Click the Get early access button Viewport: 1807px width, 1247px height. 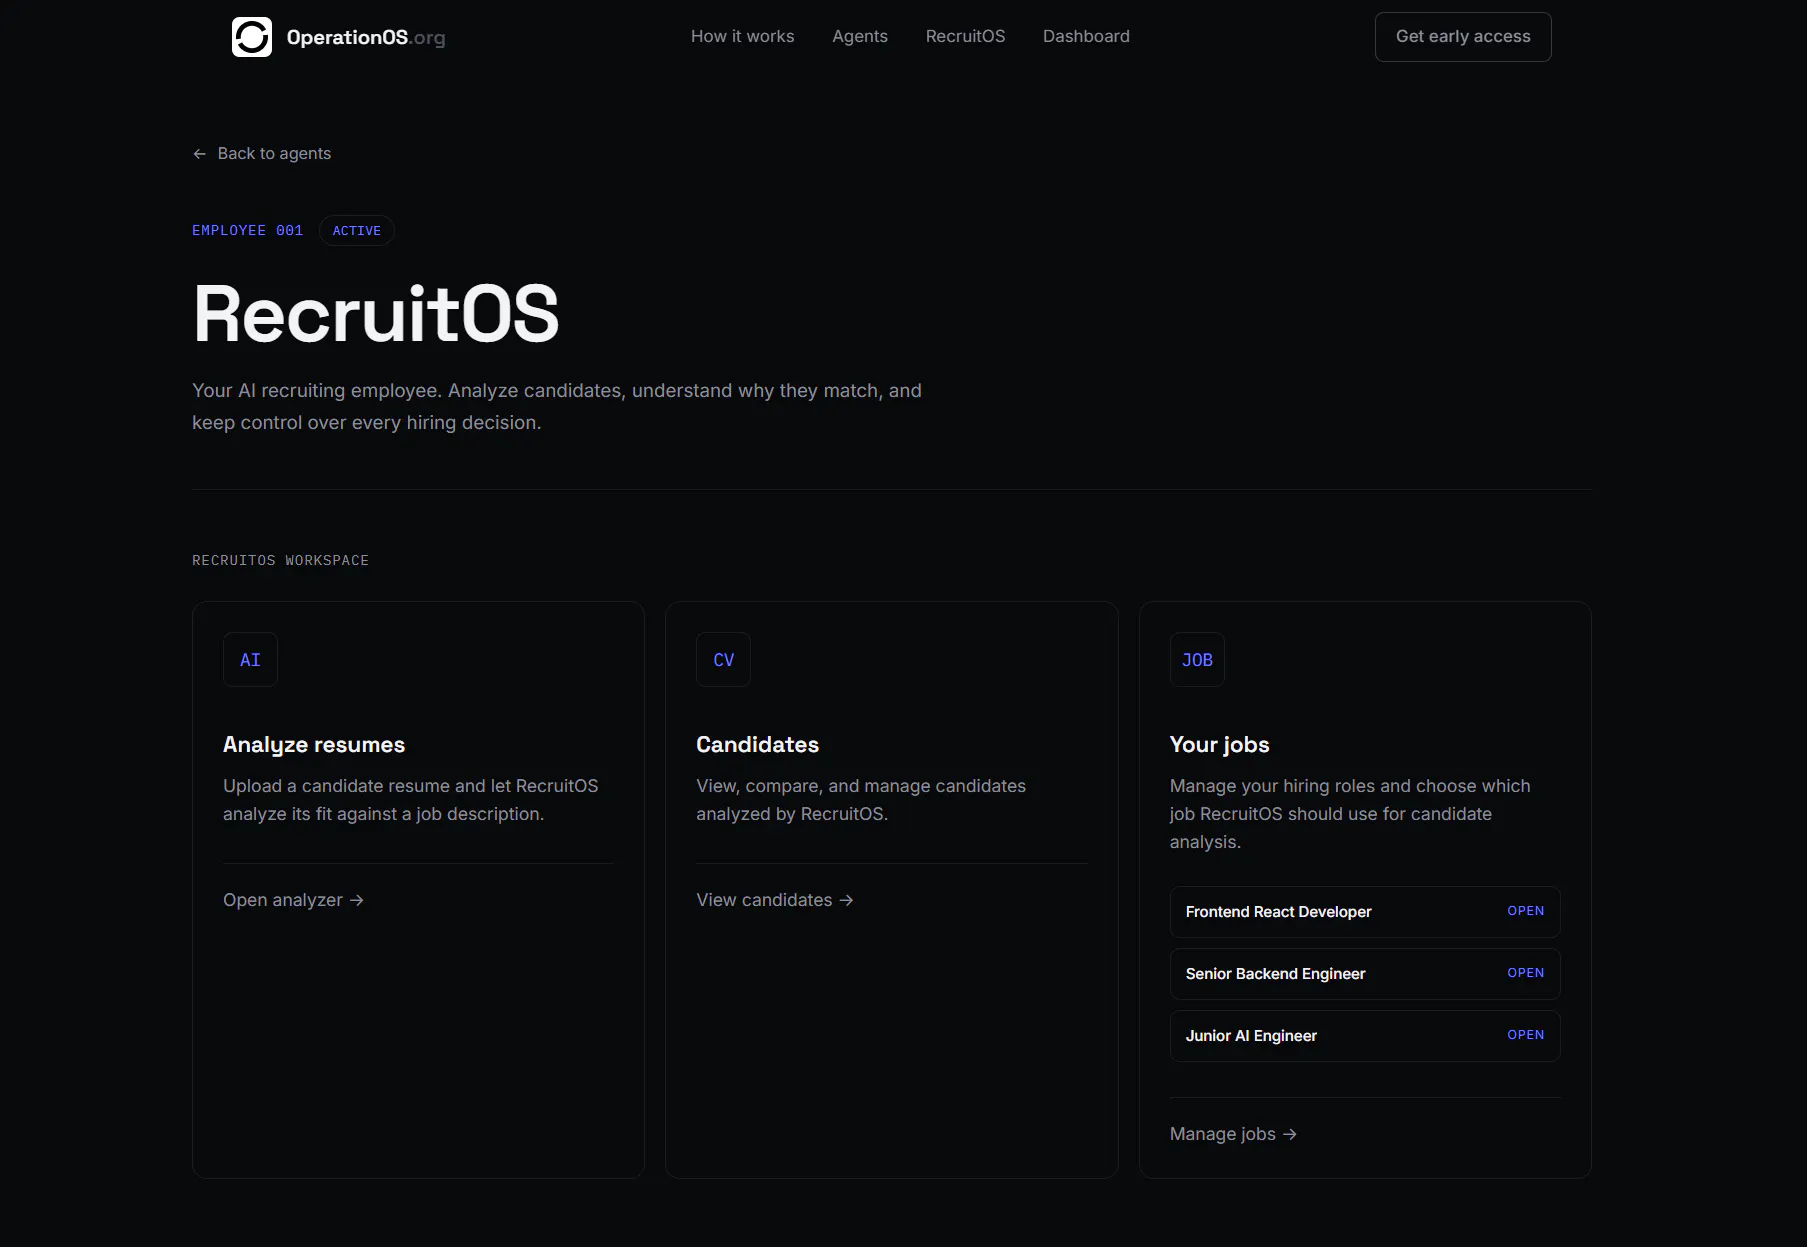pos(1463,37)
